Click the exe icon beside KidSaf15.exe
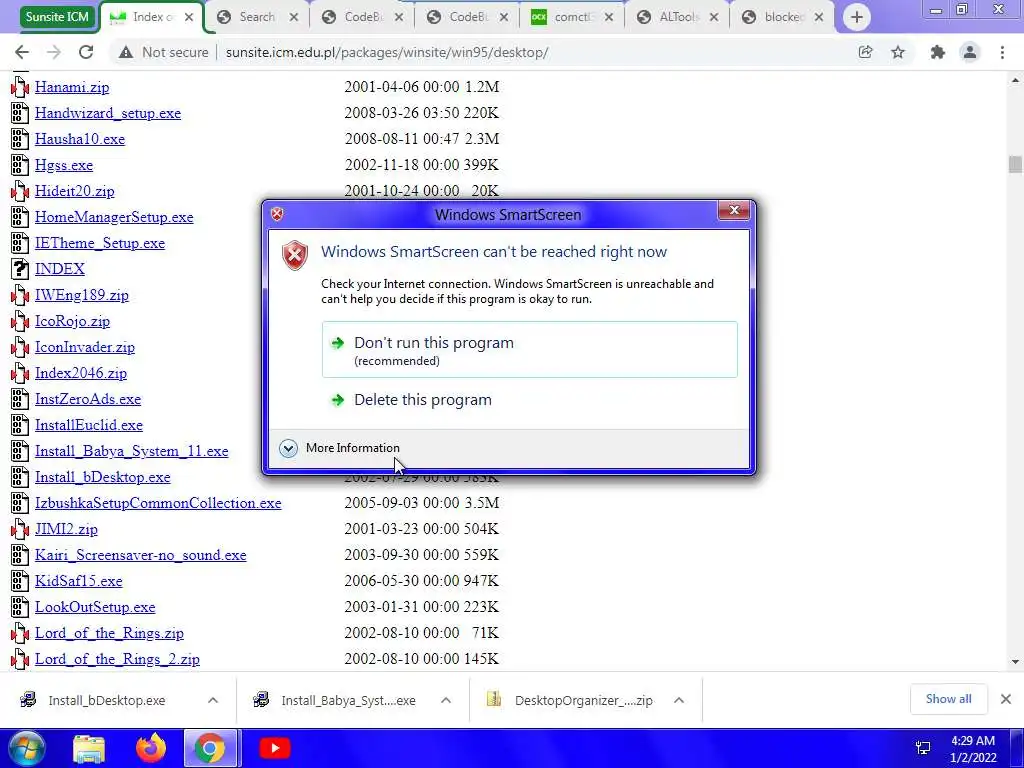 pos(20,581)
